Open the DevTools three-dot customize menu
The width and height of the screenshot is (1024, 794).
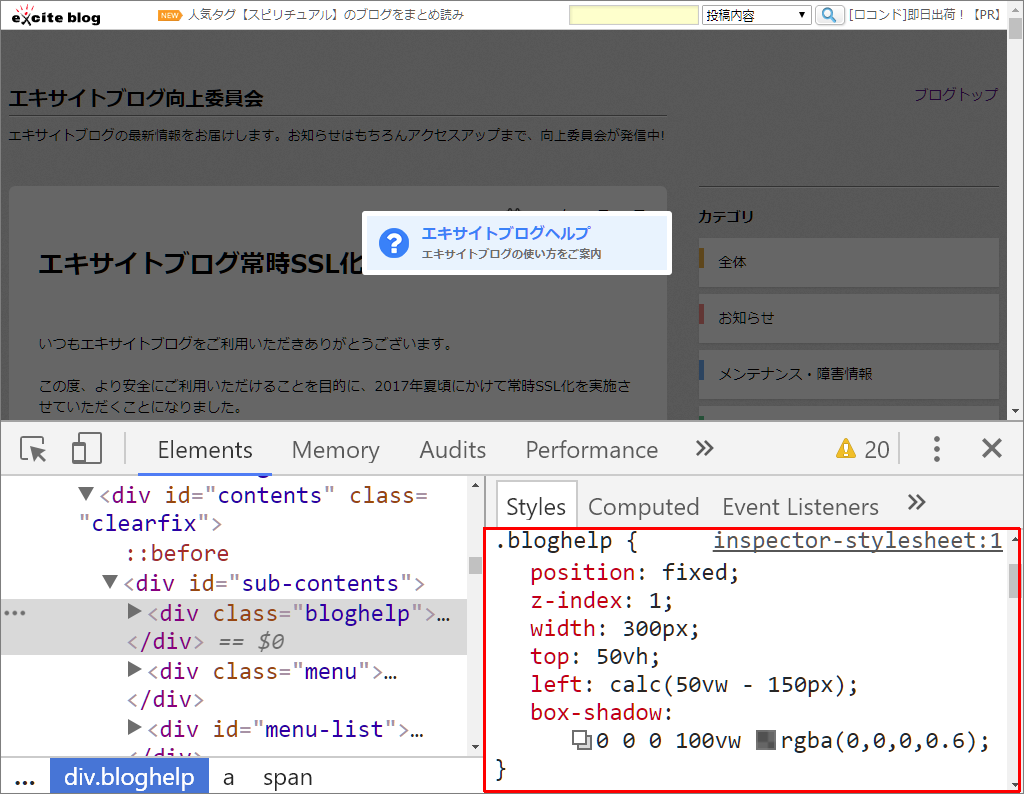pos(936,449)
